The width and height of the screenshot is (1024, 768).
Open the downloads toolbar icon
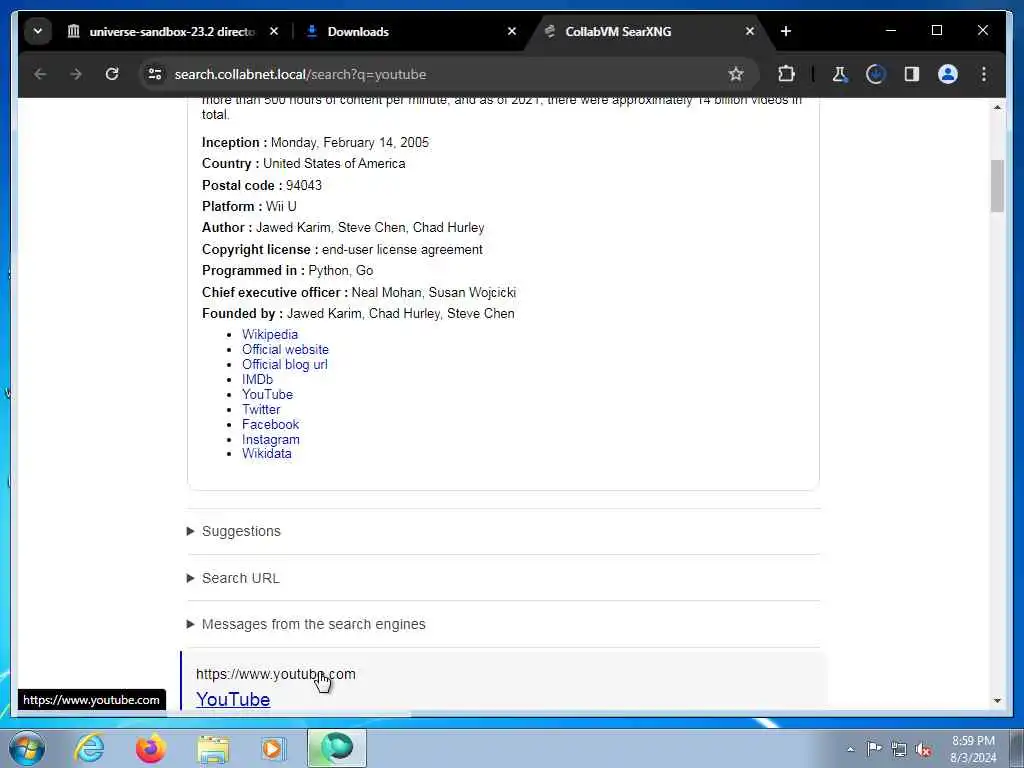(876, 74)
